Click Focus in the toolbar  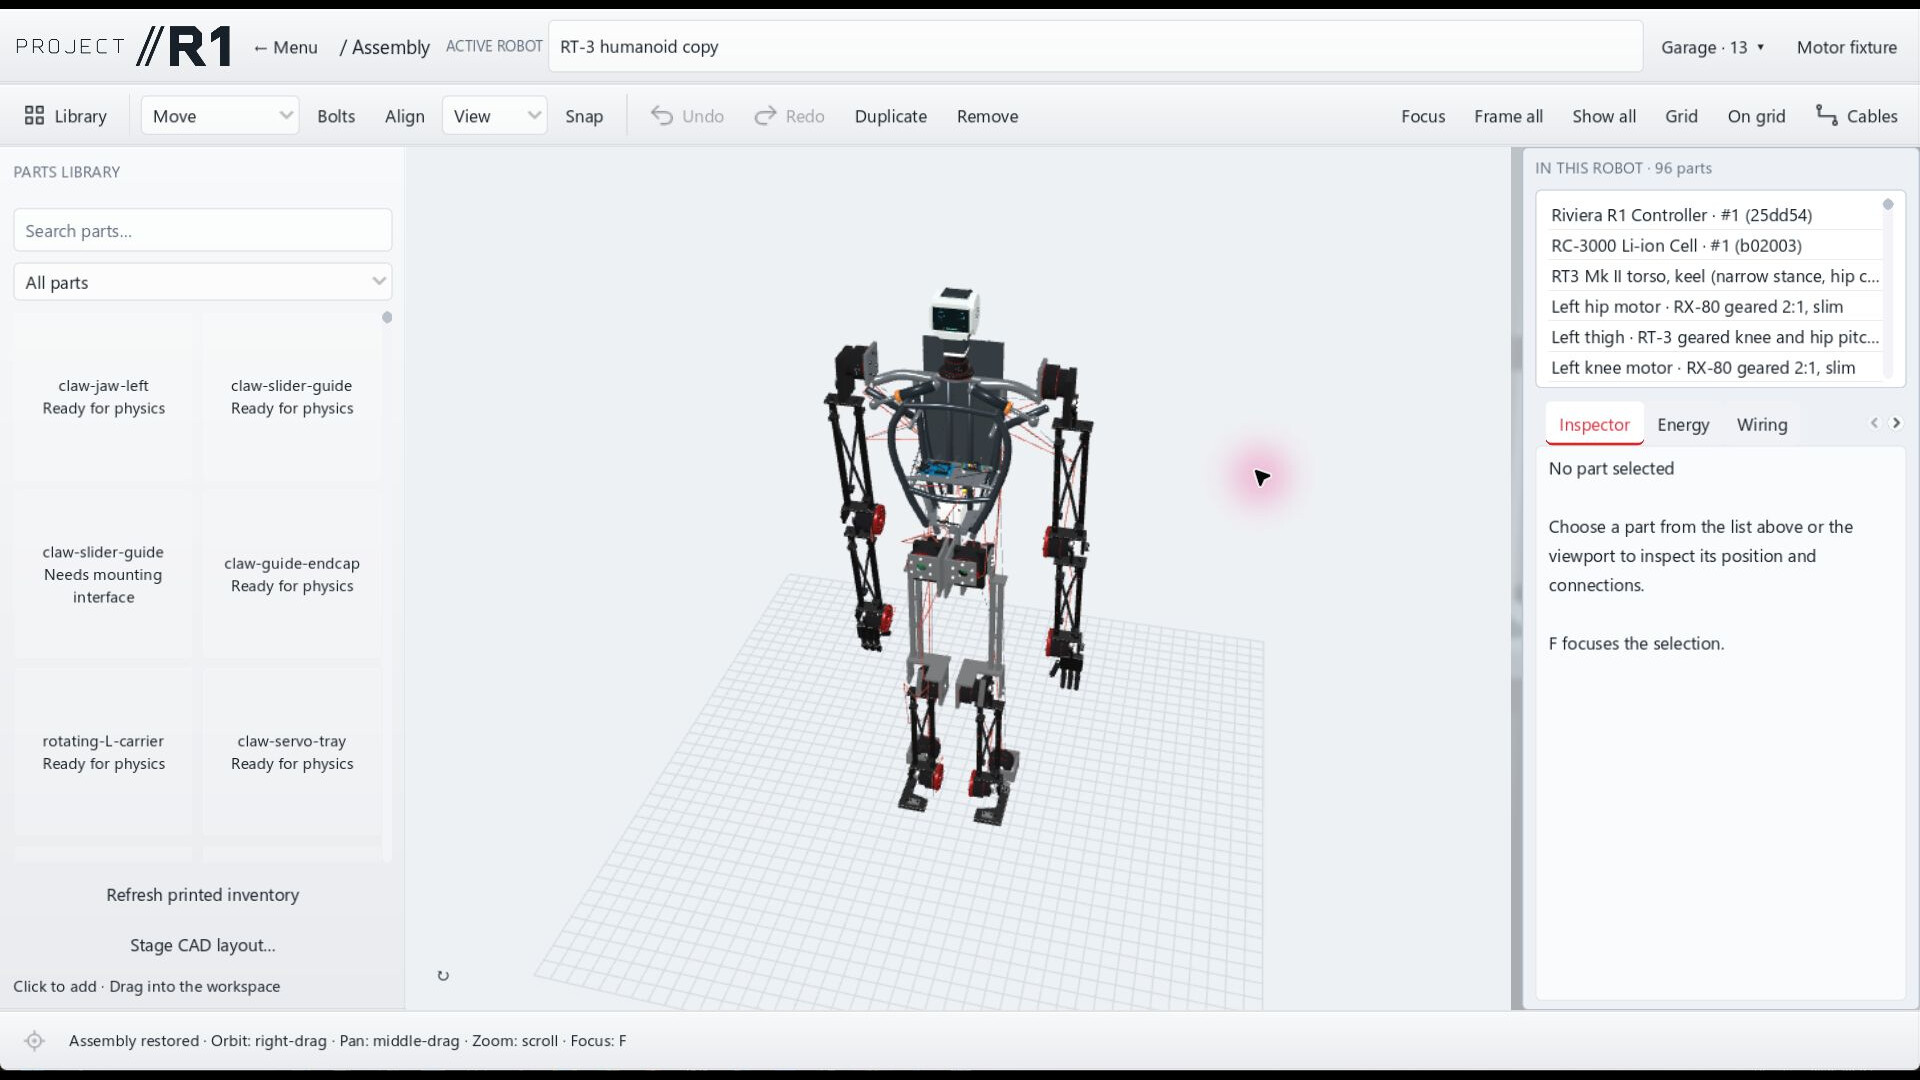(x=1423, y=116)
